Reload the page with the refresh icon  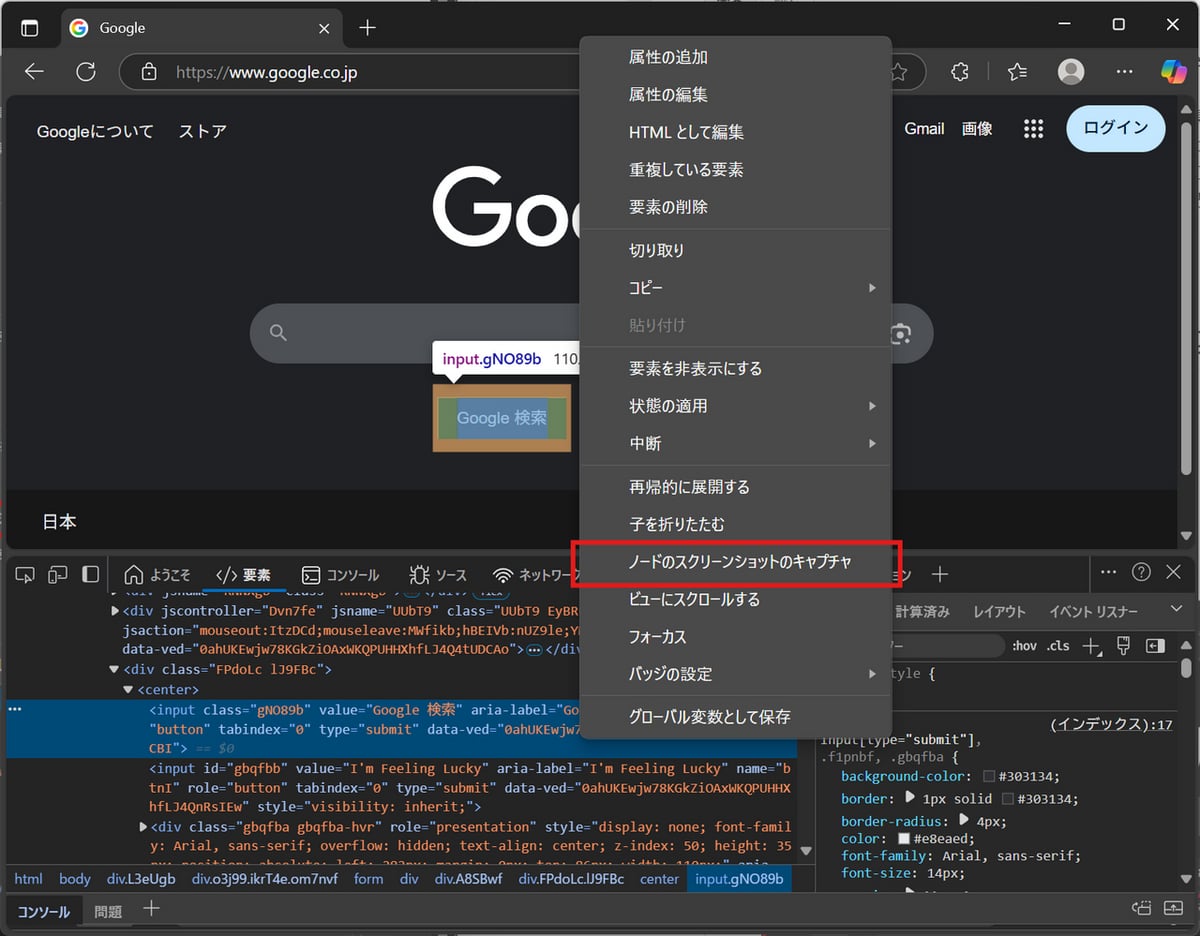pos(86,72)
